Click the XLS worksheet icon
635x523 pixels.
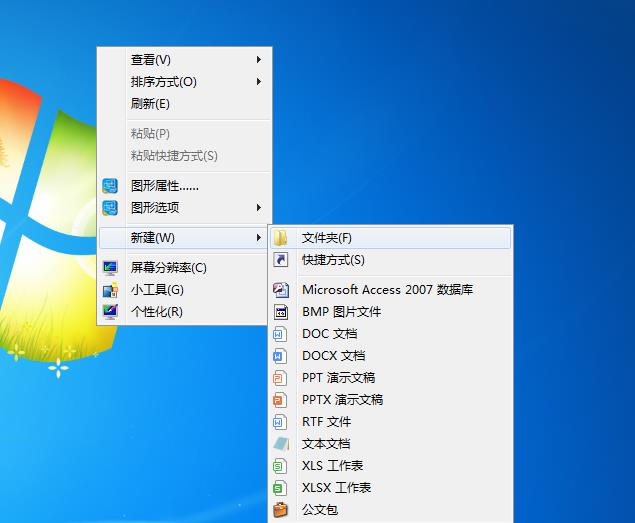pyautogui.click(x=280, y=466)
